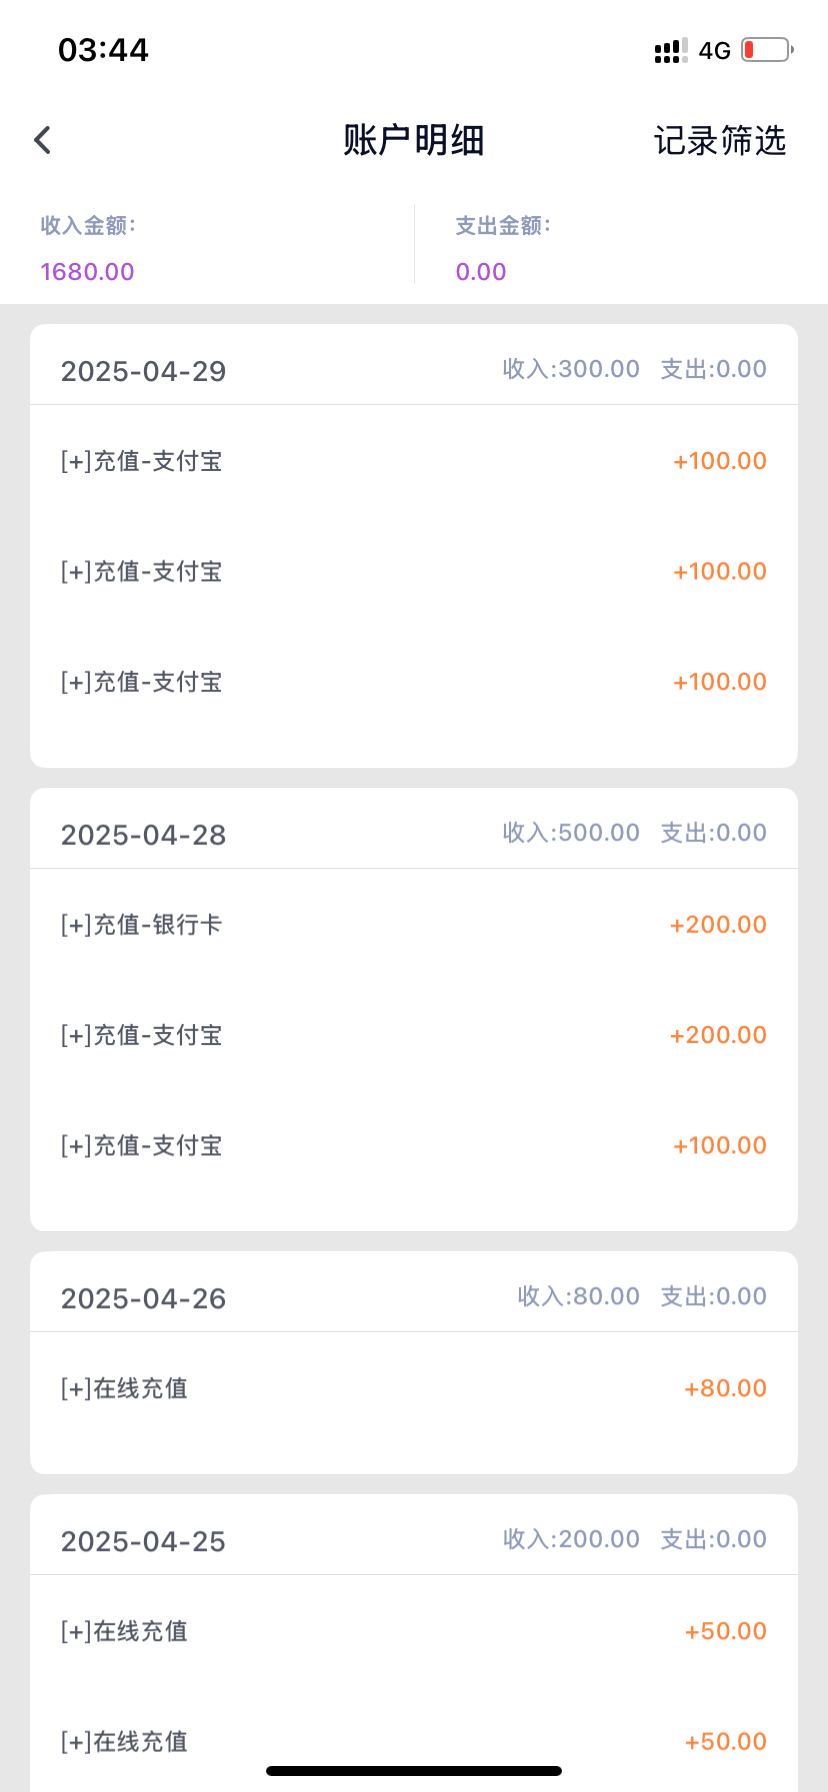Open the 2025-04-28 date group header
The height and width of the screenshot is (1792, 828).
tap(143, 835)
